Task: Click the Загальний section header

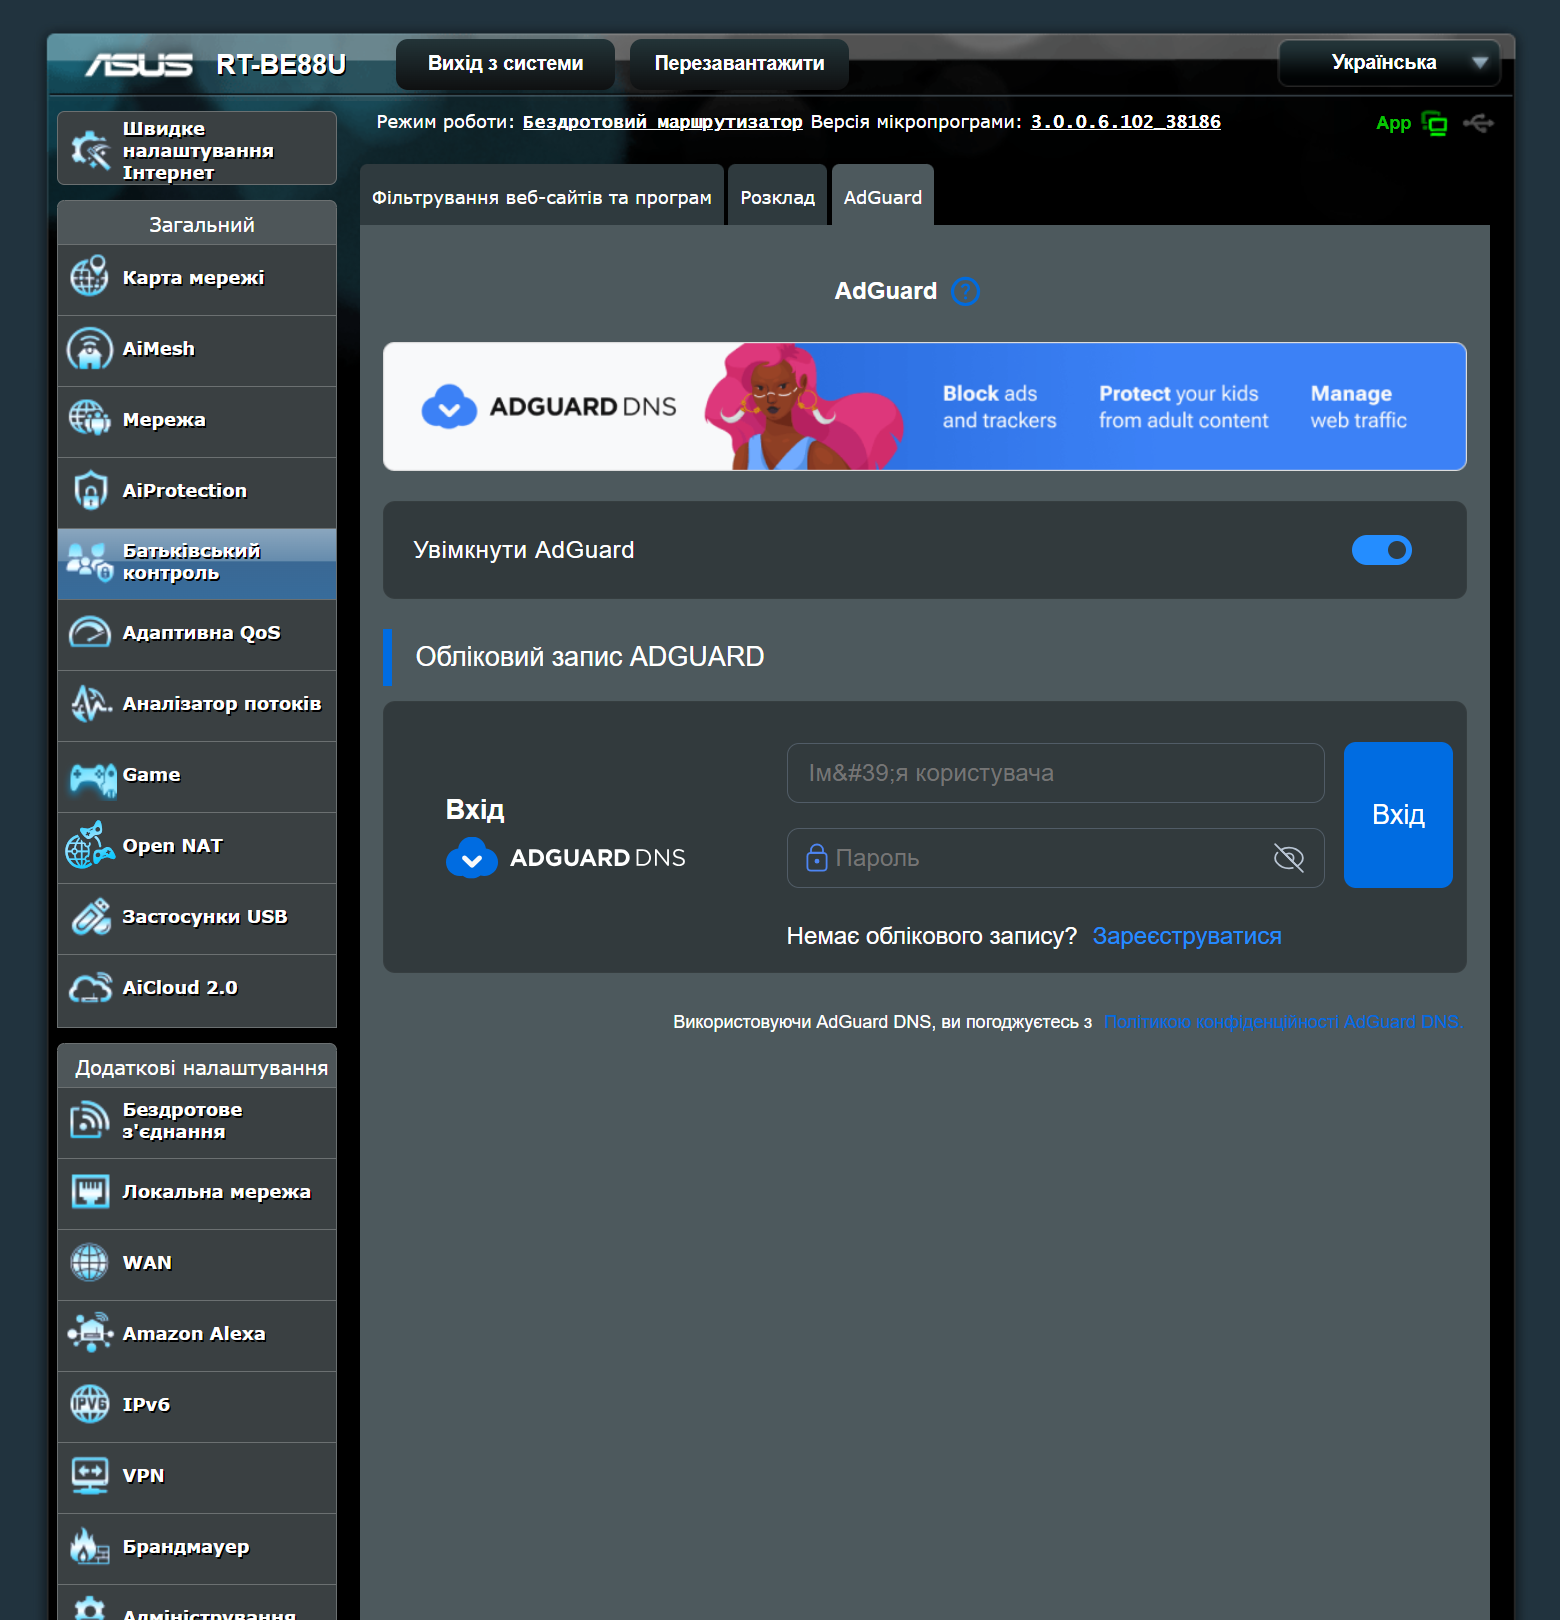Action: click(x=197, y=224)
